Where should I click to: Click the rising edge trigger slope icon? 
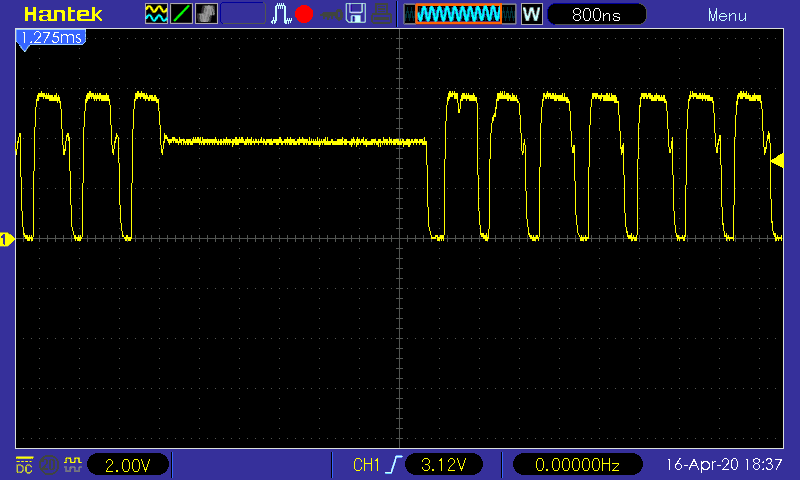pyautogui.click(x=393, y=465)
